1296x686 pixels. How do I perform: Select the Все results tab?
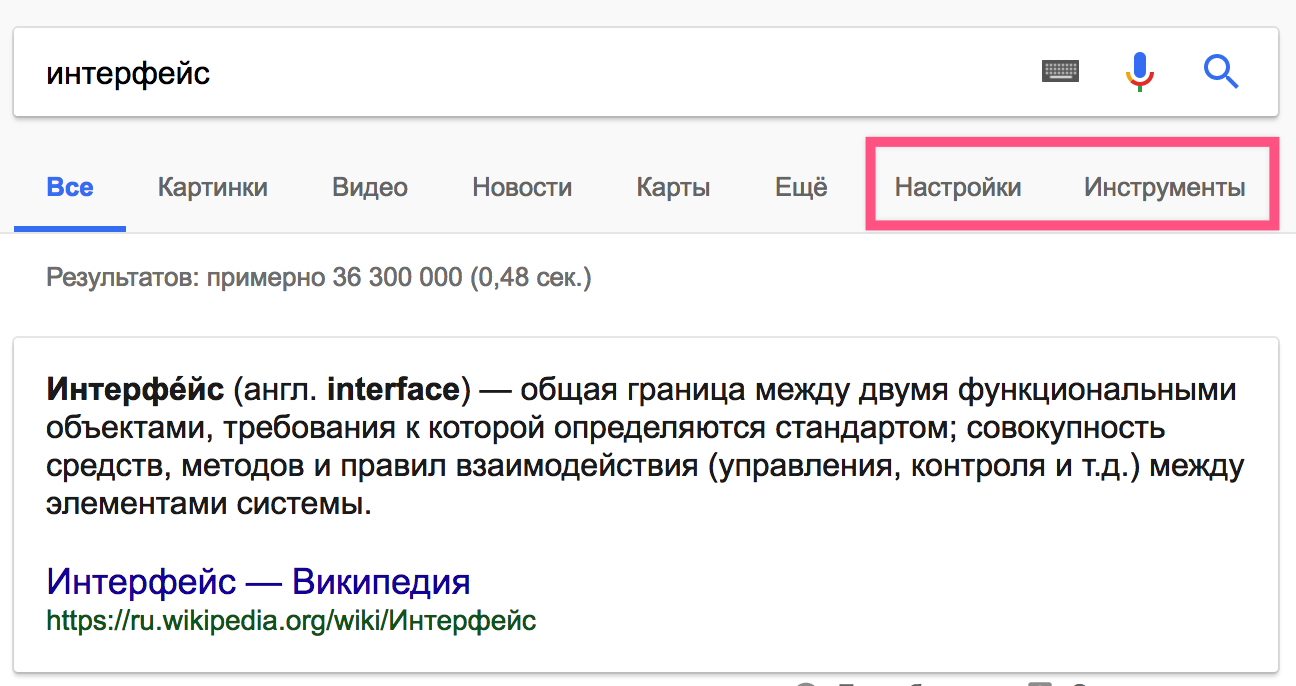tap(70, 188)
